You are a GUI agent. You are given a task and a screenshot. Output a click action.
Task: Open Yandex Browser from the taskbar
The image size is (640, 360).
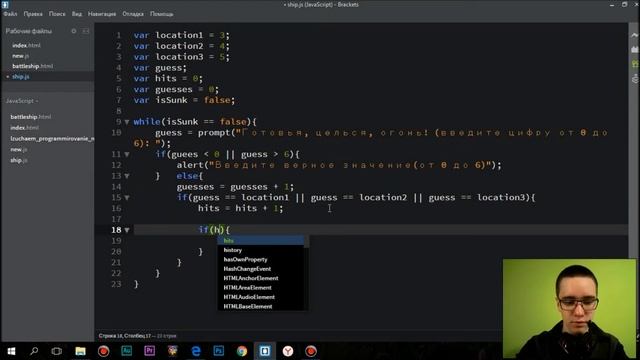[288, 351]
